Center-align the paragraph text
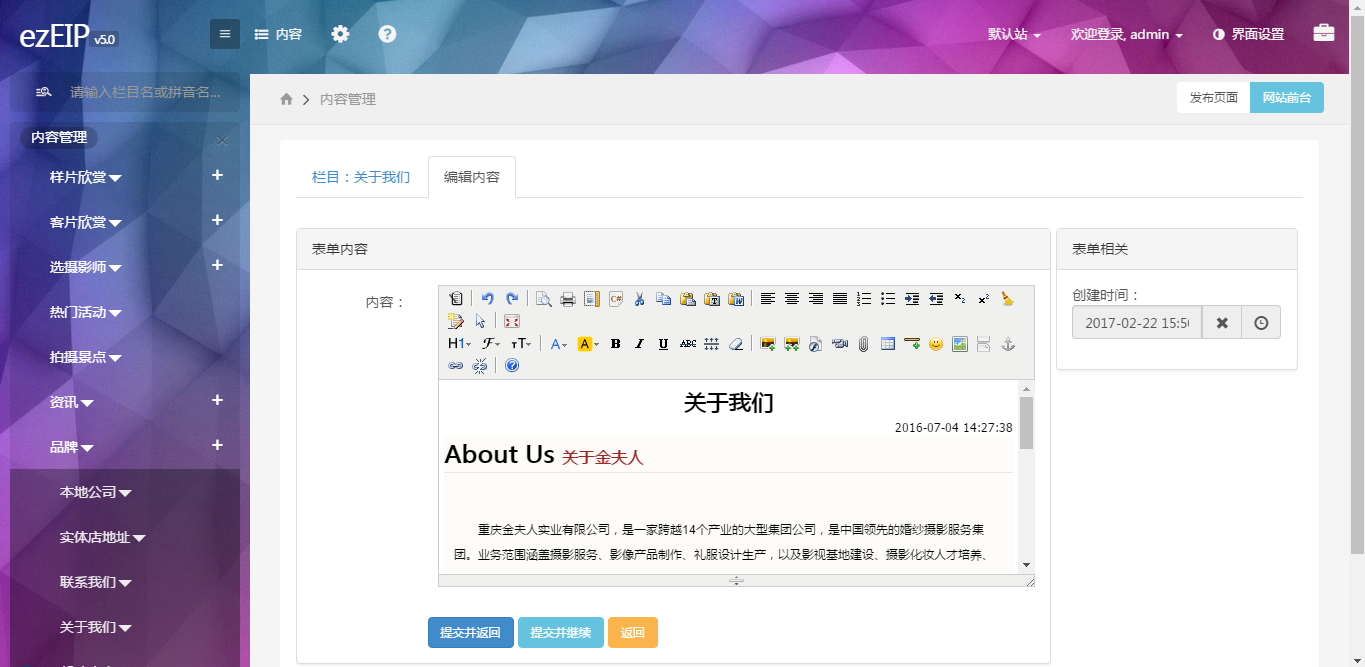This screenshot has height=667, width=1365. click(792, 298)
